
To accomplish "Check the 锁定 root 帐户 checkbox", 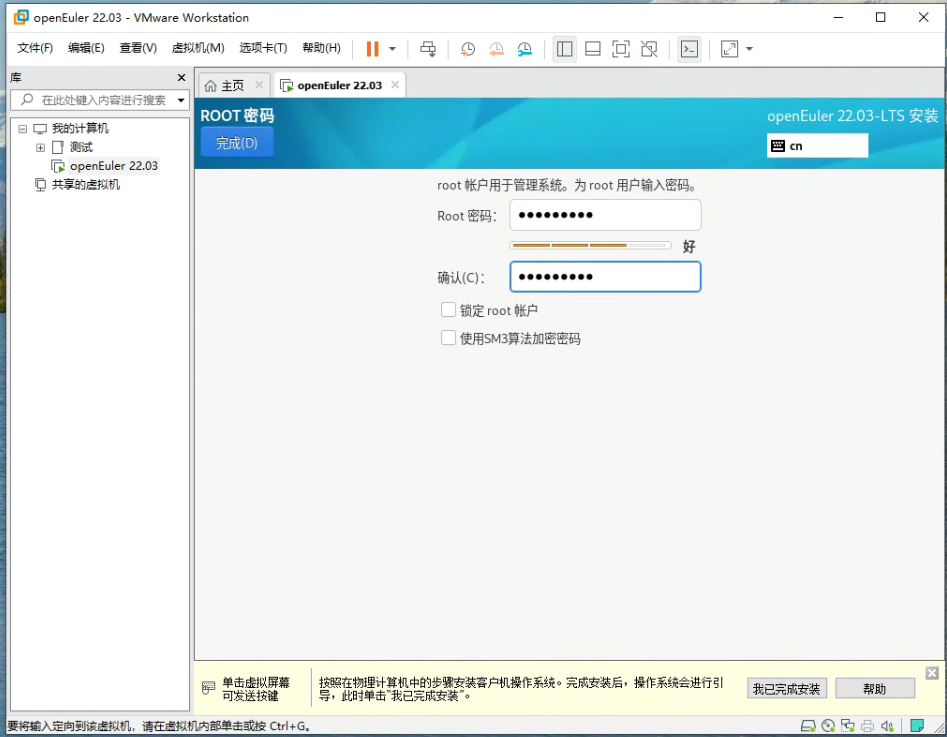I will point(448,310).
